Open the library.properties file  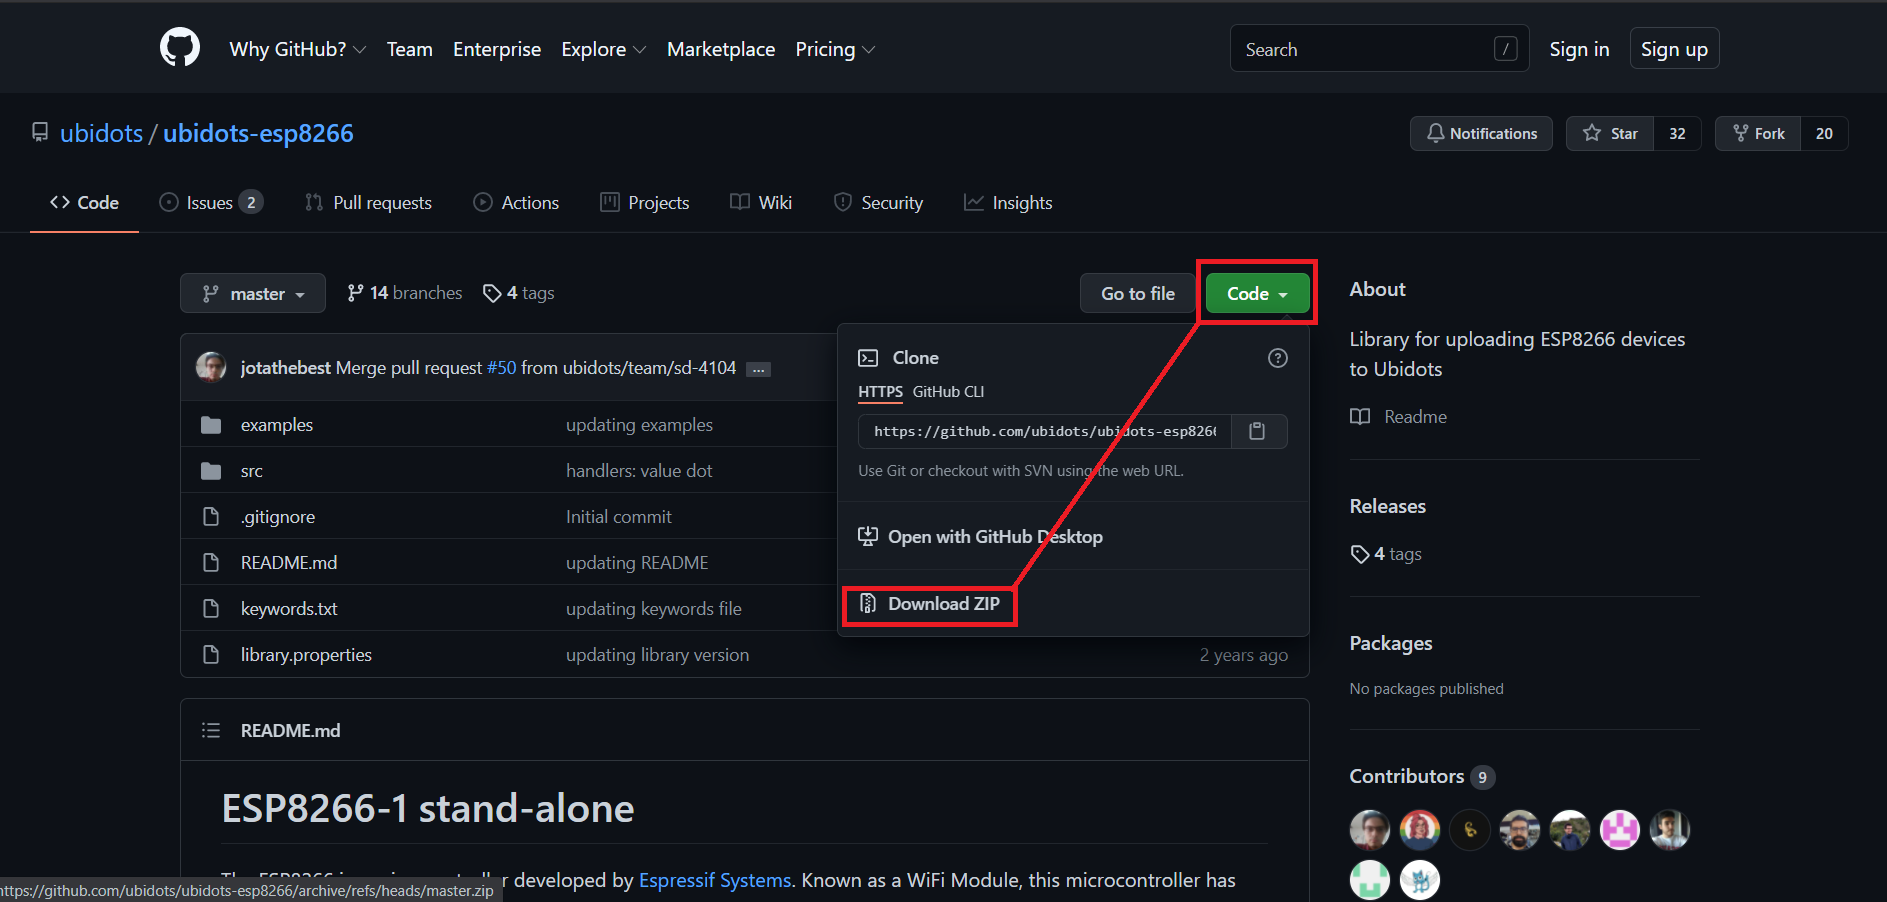[x=306, y=655]
